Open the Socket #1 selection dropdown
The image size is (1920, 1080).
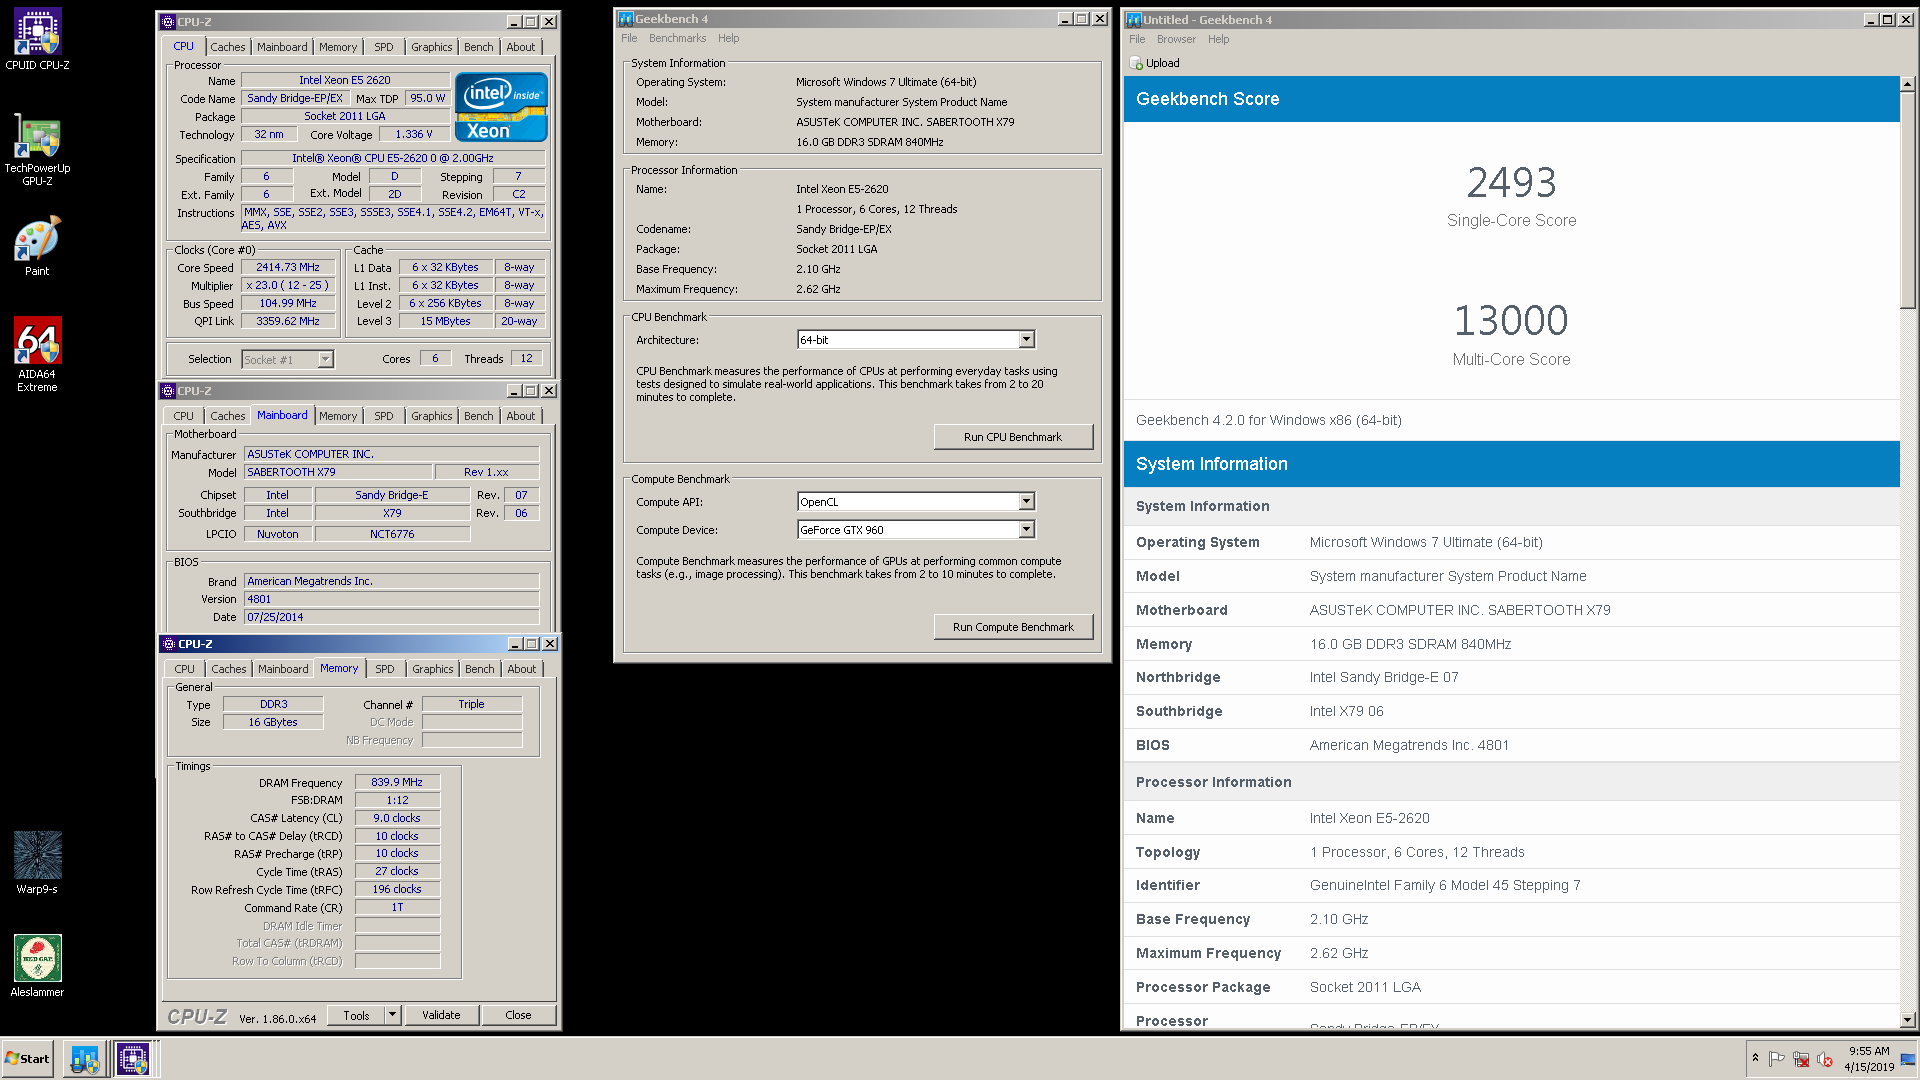325,360
